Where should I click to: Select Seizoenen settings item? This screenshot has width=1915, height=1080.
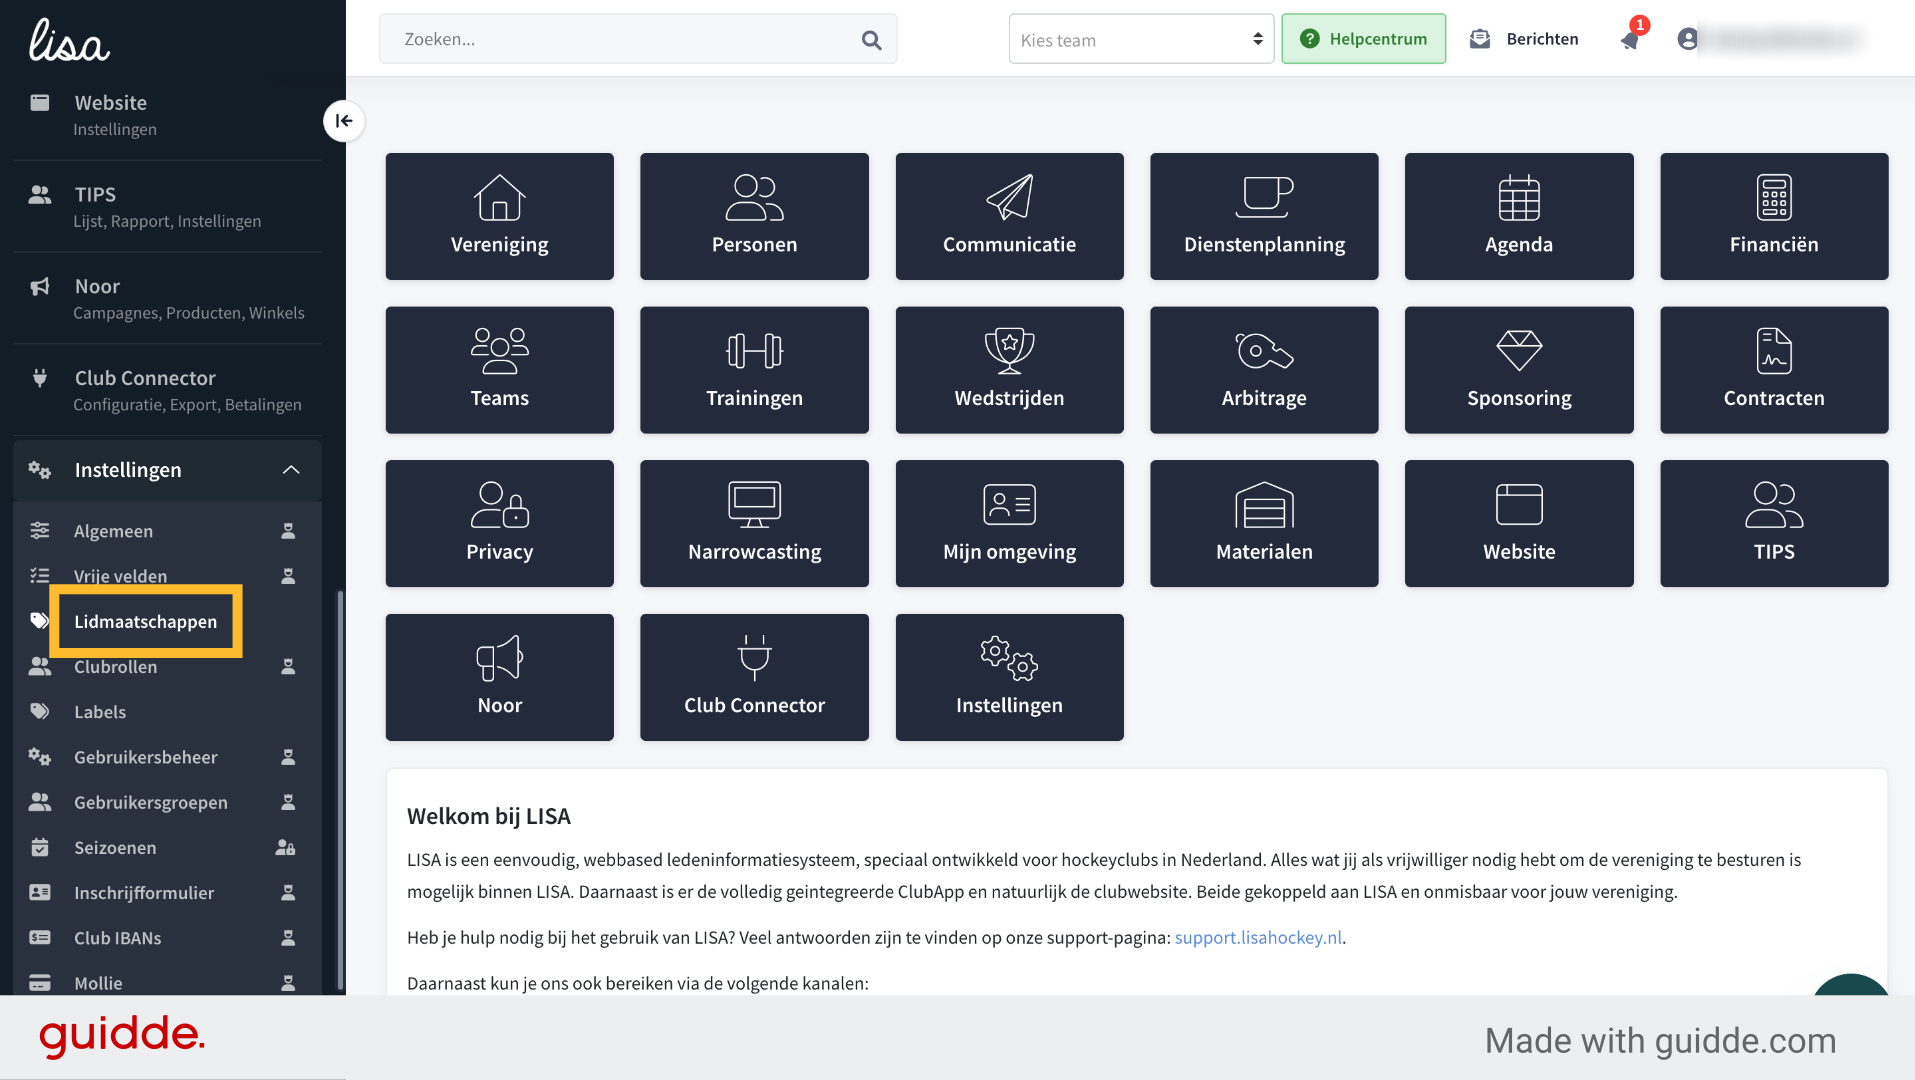167,848
